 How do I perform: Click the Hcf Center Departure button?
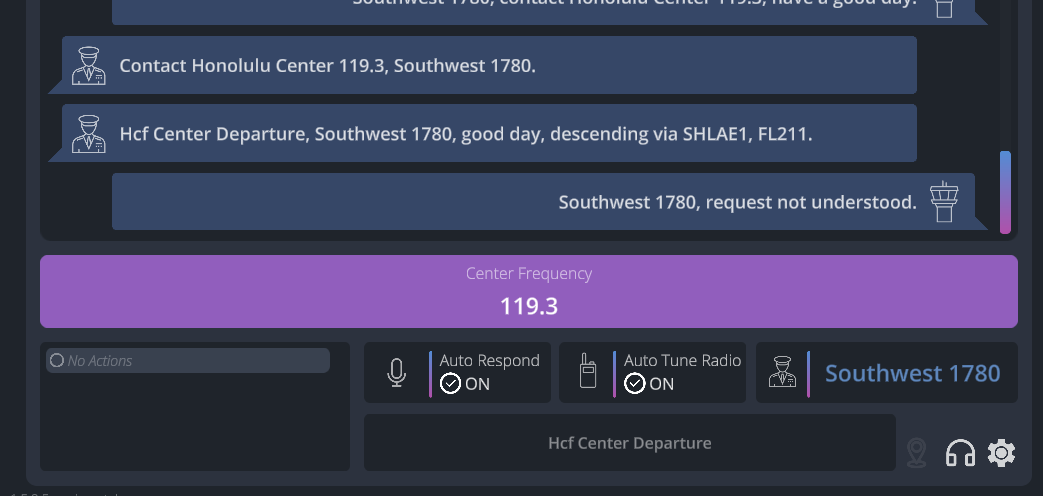[x=629, y=443]
